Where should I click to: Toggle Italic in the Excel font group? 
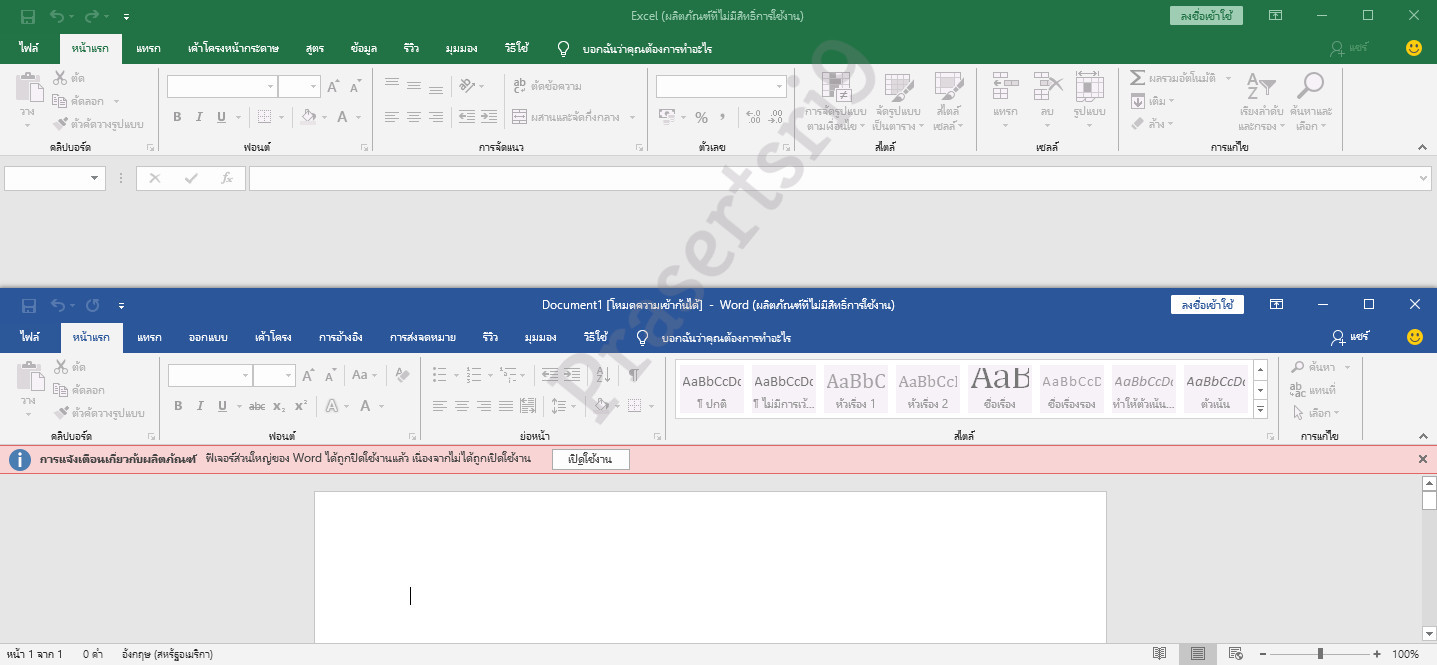point(199,117)
